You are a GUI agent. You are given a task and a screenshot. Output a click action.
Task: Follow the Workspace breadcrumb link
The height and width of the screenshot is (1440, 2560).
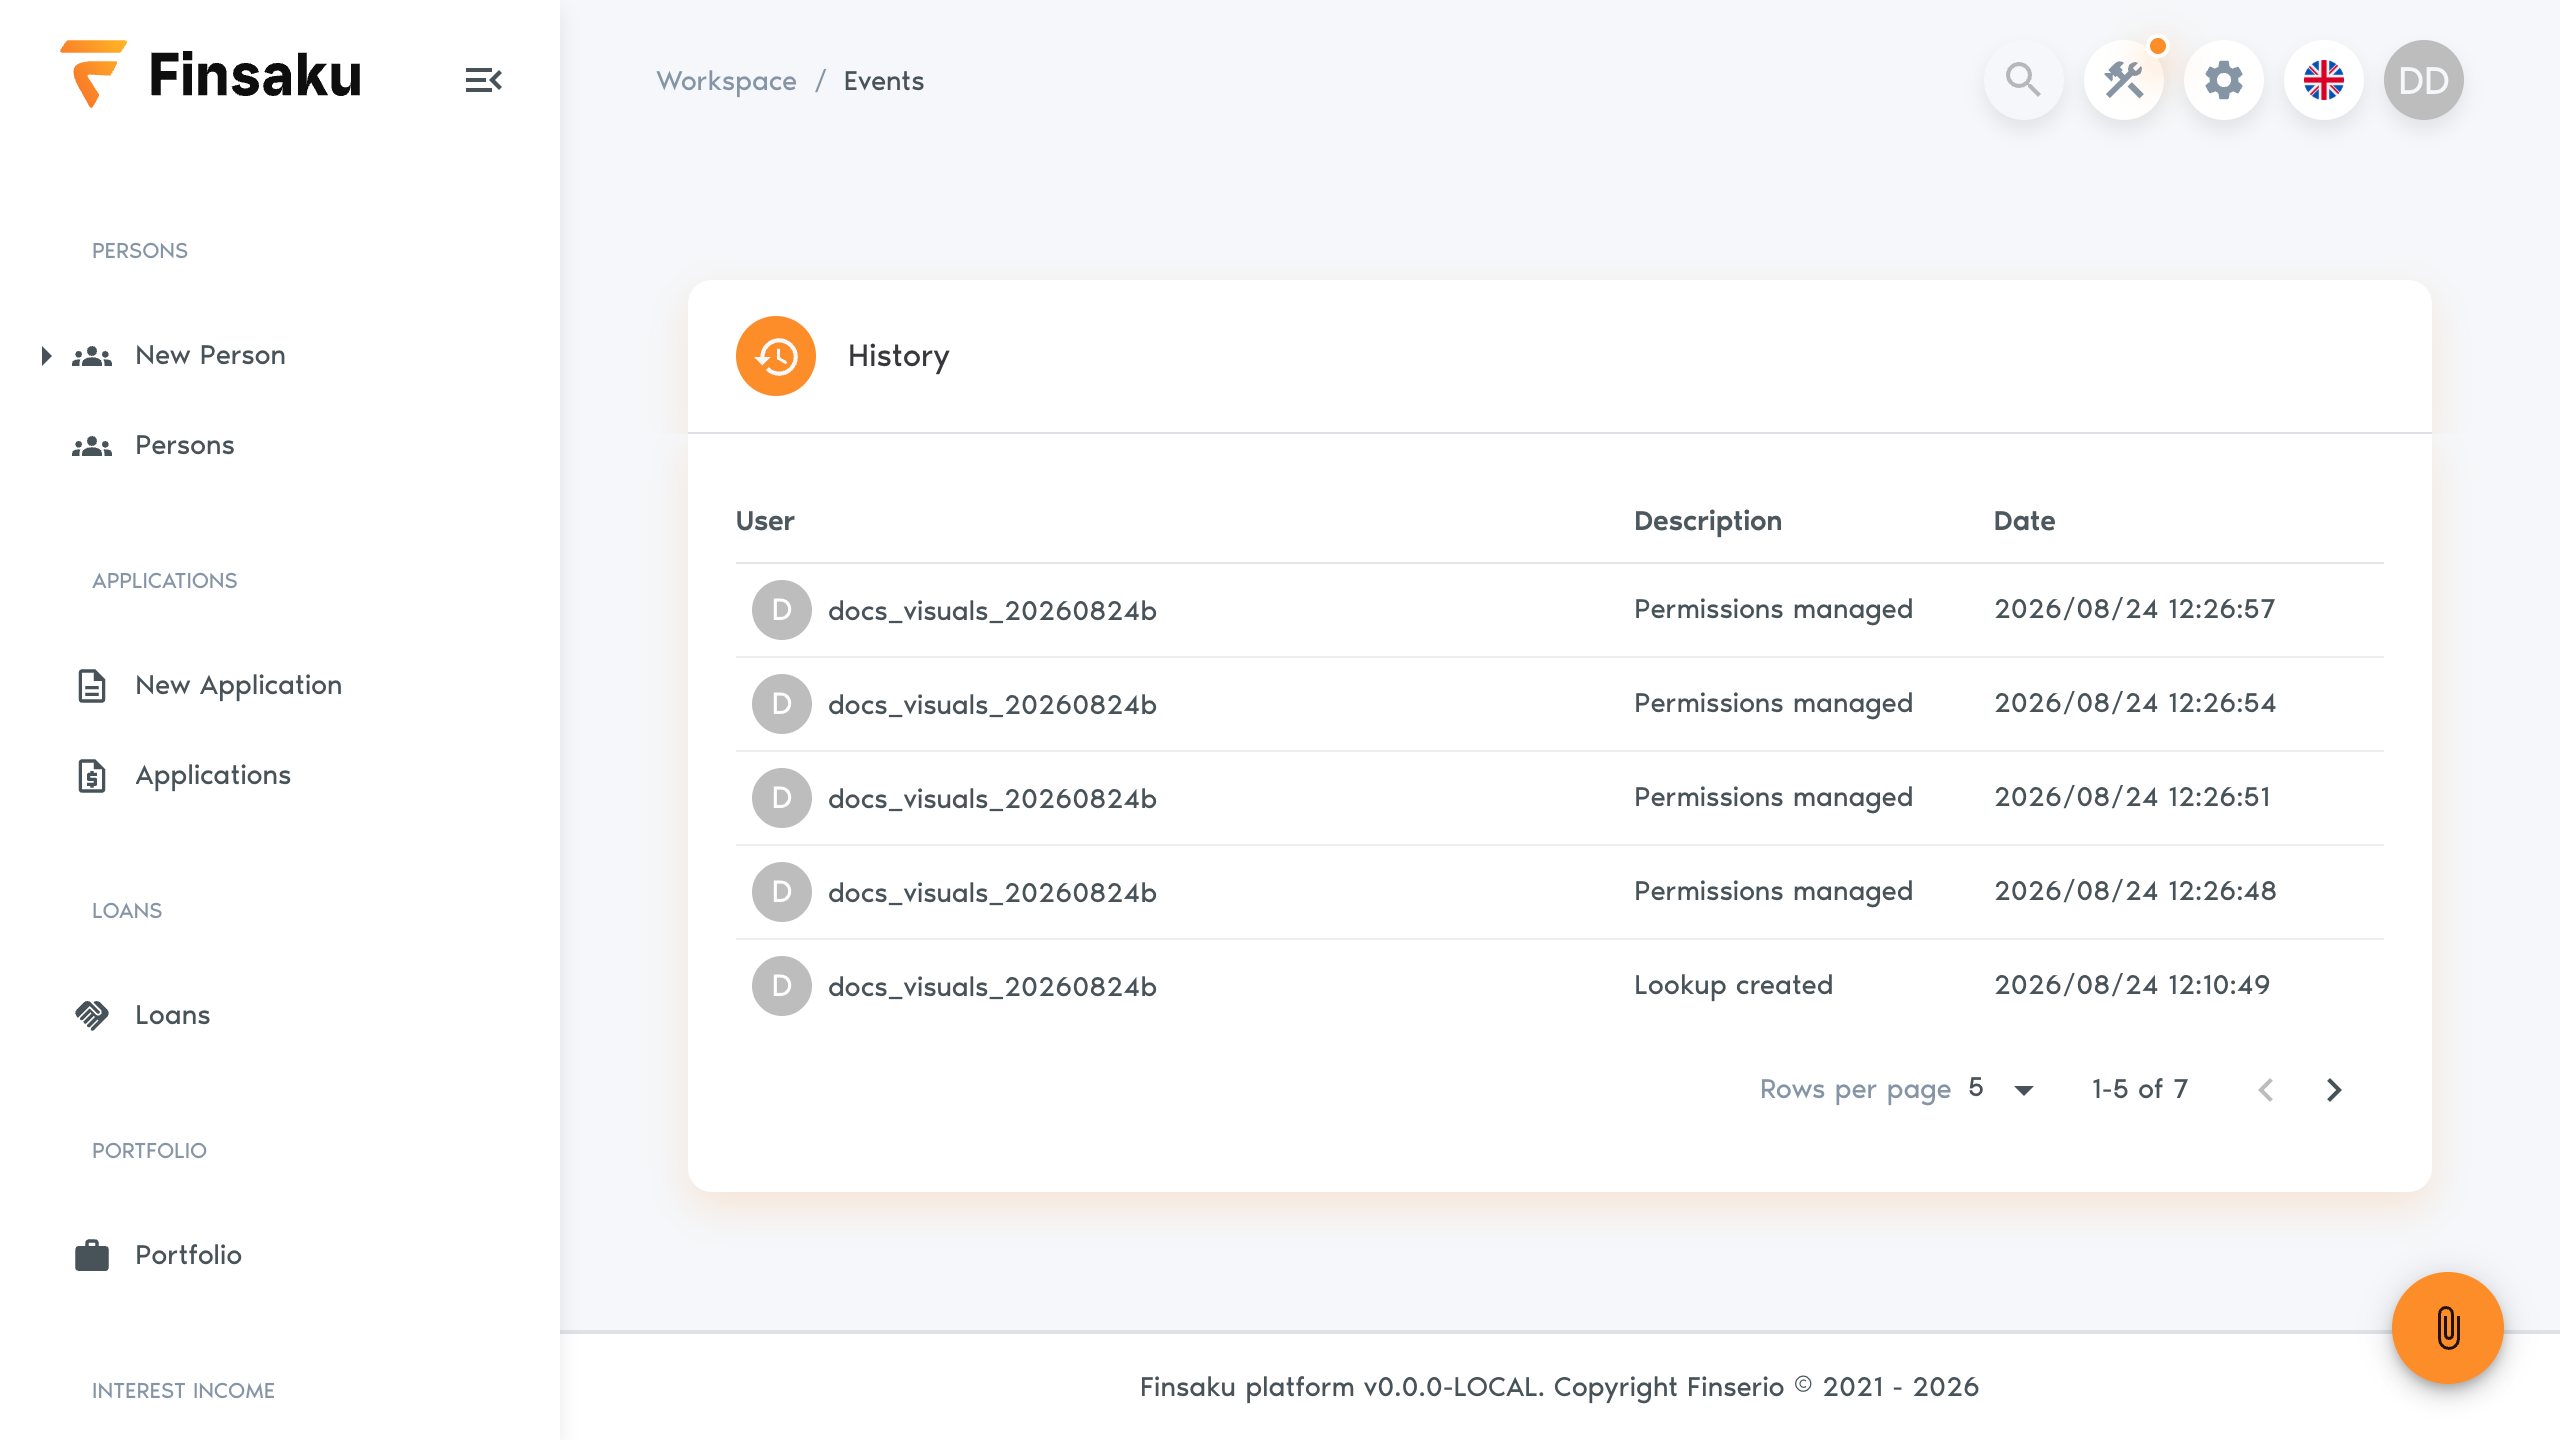point(726,81)
